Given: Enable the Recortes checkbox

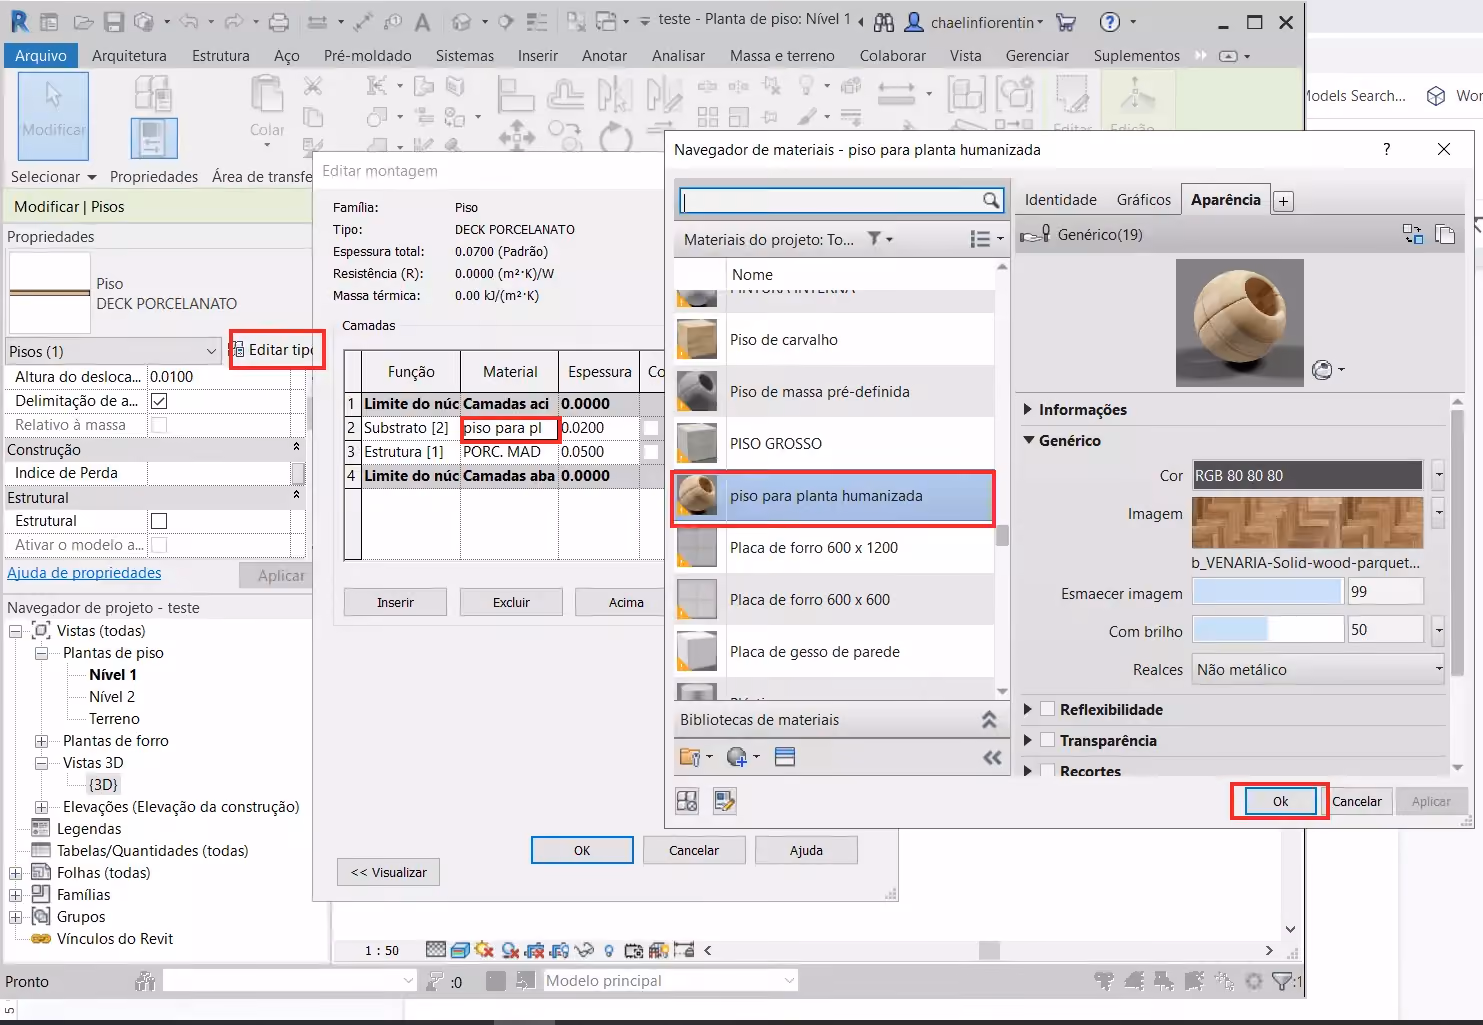Looking at the screenshot, I should pyautogui.click(x=1048, y=770).
